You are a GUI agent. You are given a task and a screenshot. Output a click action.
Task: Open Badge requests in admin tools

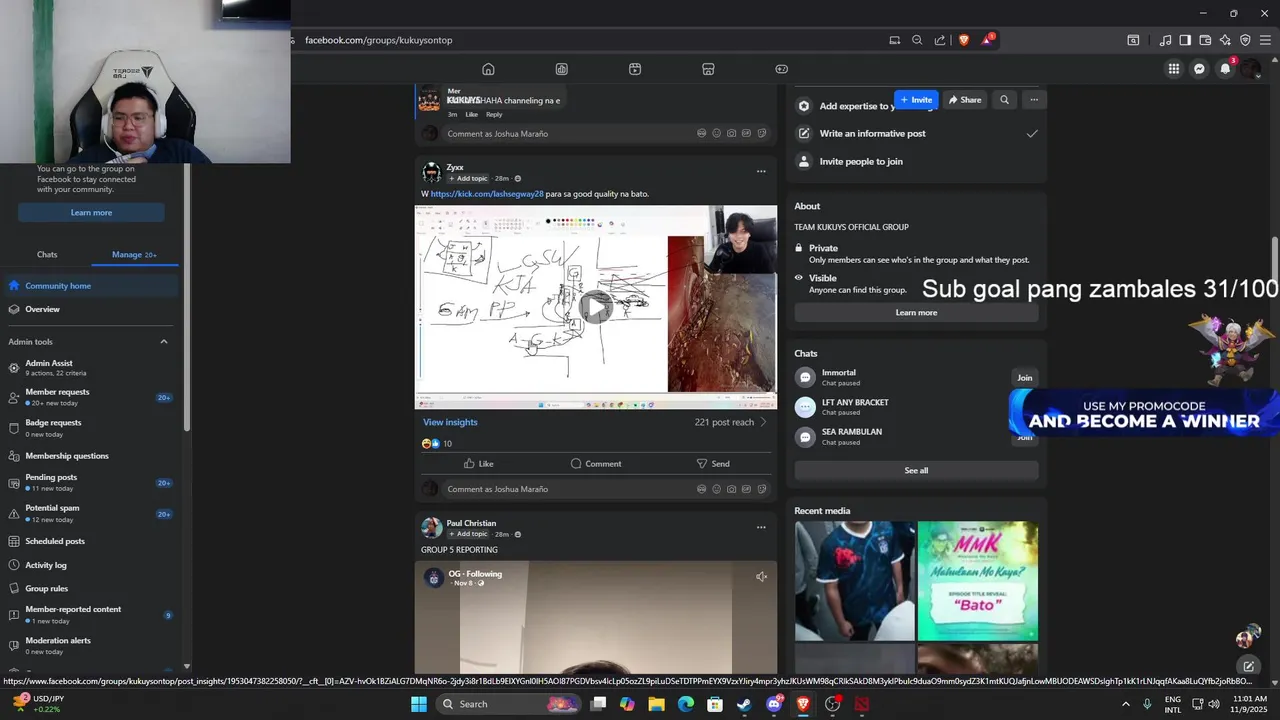tap(91, 428)
